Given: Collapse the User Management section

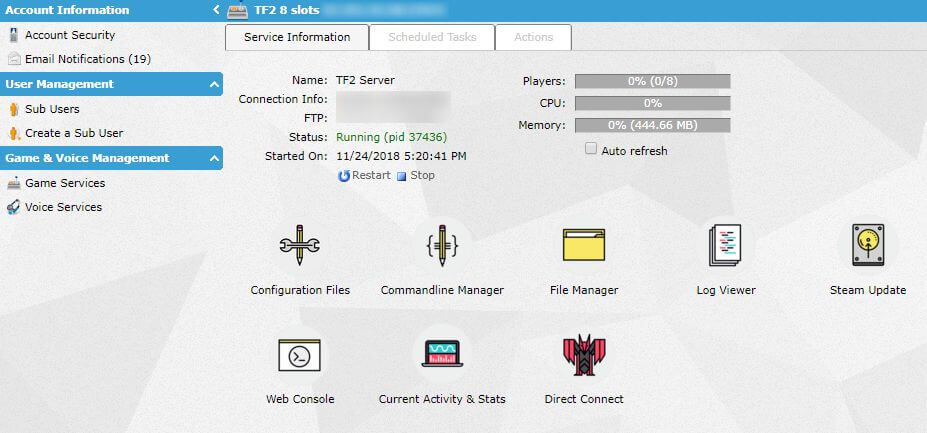Looking at the screenshot, I should click(x=215, y=85).
